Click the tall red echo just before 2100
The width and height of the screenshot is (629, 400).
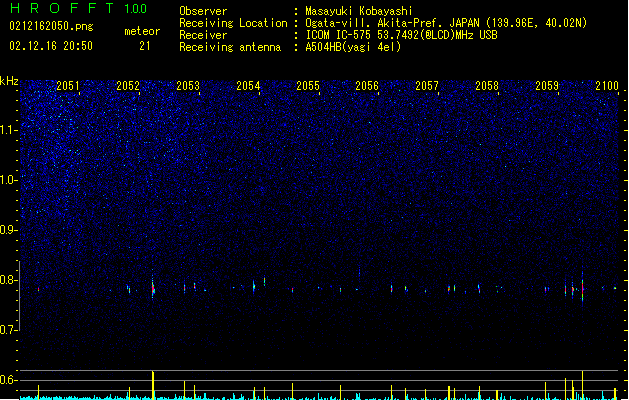point(582,287)
